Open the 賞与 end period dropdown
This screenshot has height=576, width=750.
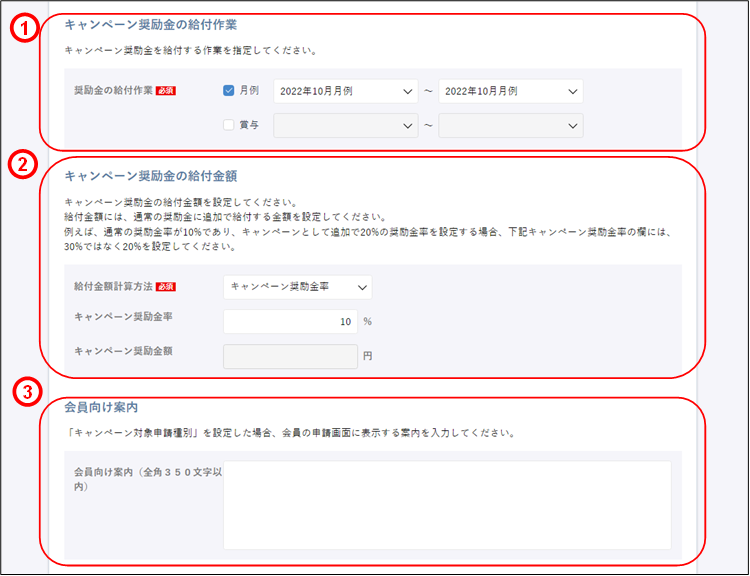(511, 125)
